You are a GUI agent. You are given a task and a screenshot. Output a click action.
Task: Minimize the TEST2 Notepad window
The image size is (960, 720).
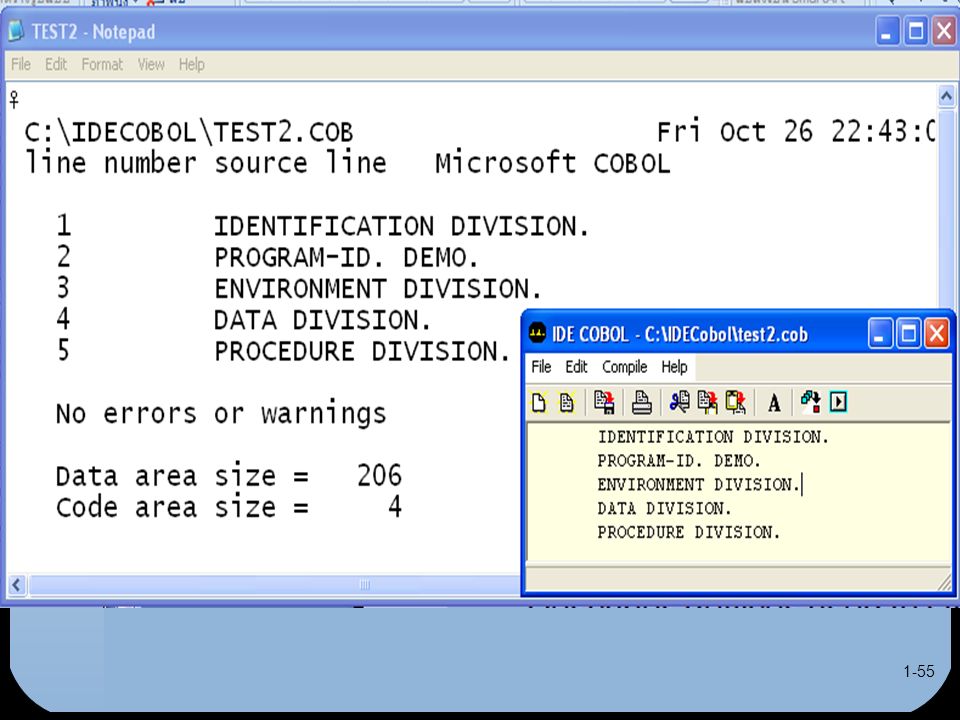[x=887, y=31]
